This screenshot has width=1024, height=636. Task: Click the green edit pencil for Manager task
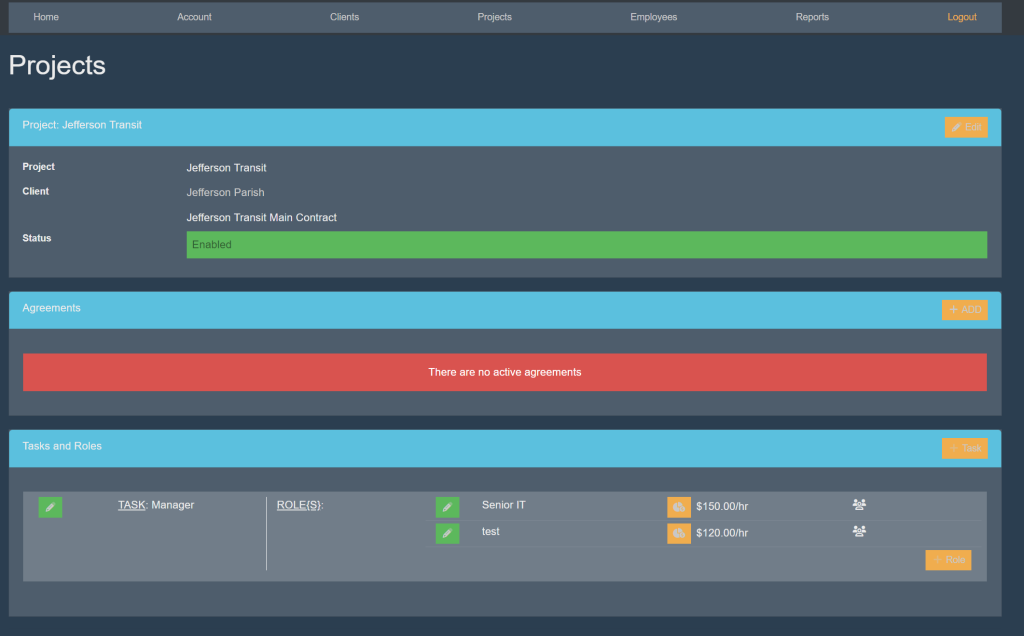pyautogui.click(x=50, y=507)
